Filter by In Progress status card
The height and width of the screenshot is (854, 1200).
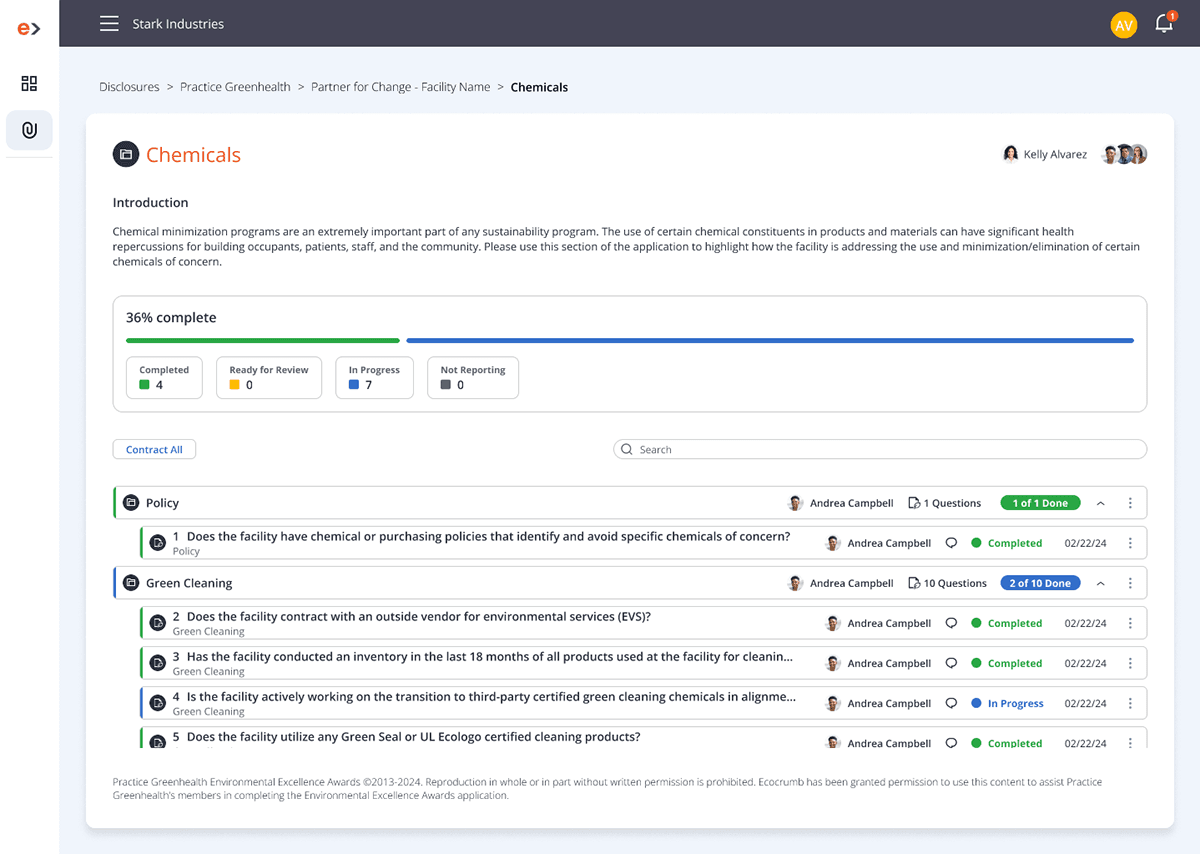tap(374, 377)
